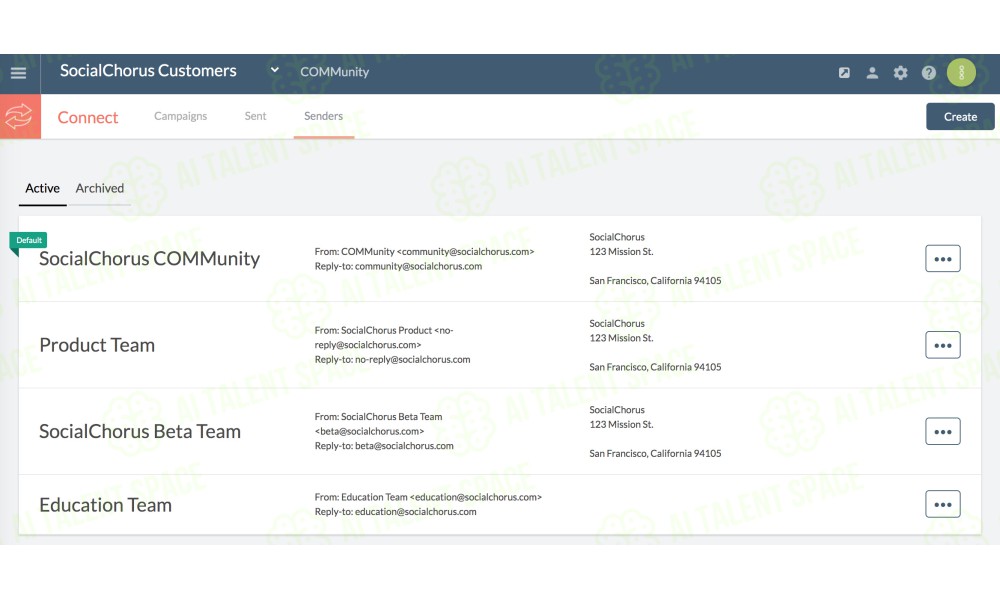Select the Senders tab

[323, 116]
